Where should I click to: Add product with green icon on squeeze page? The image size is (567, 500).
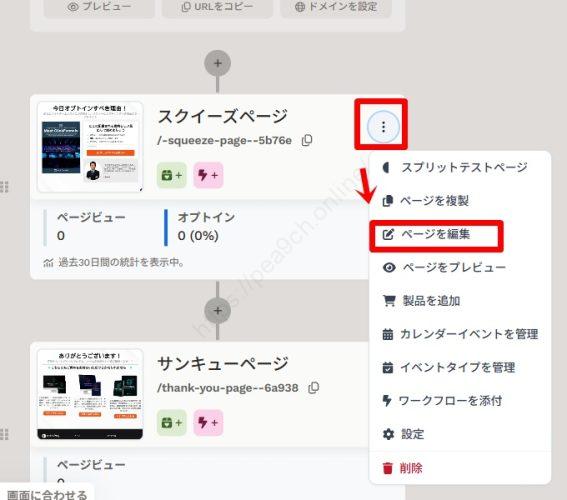[x=171, y=175]
